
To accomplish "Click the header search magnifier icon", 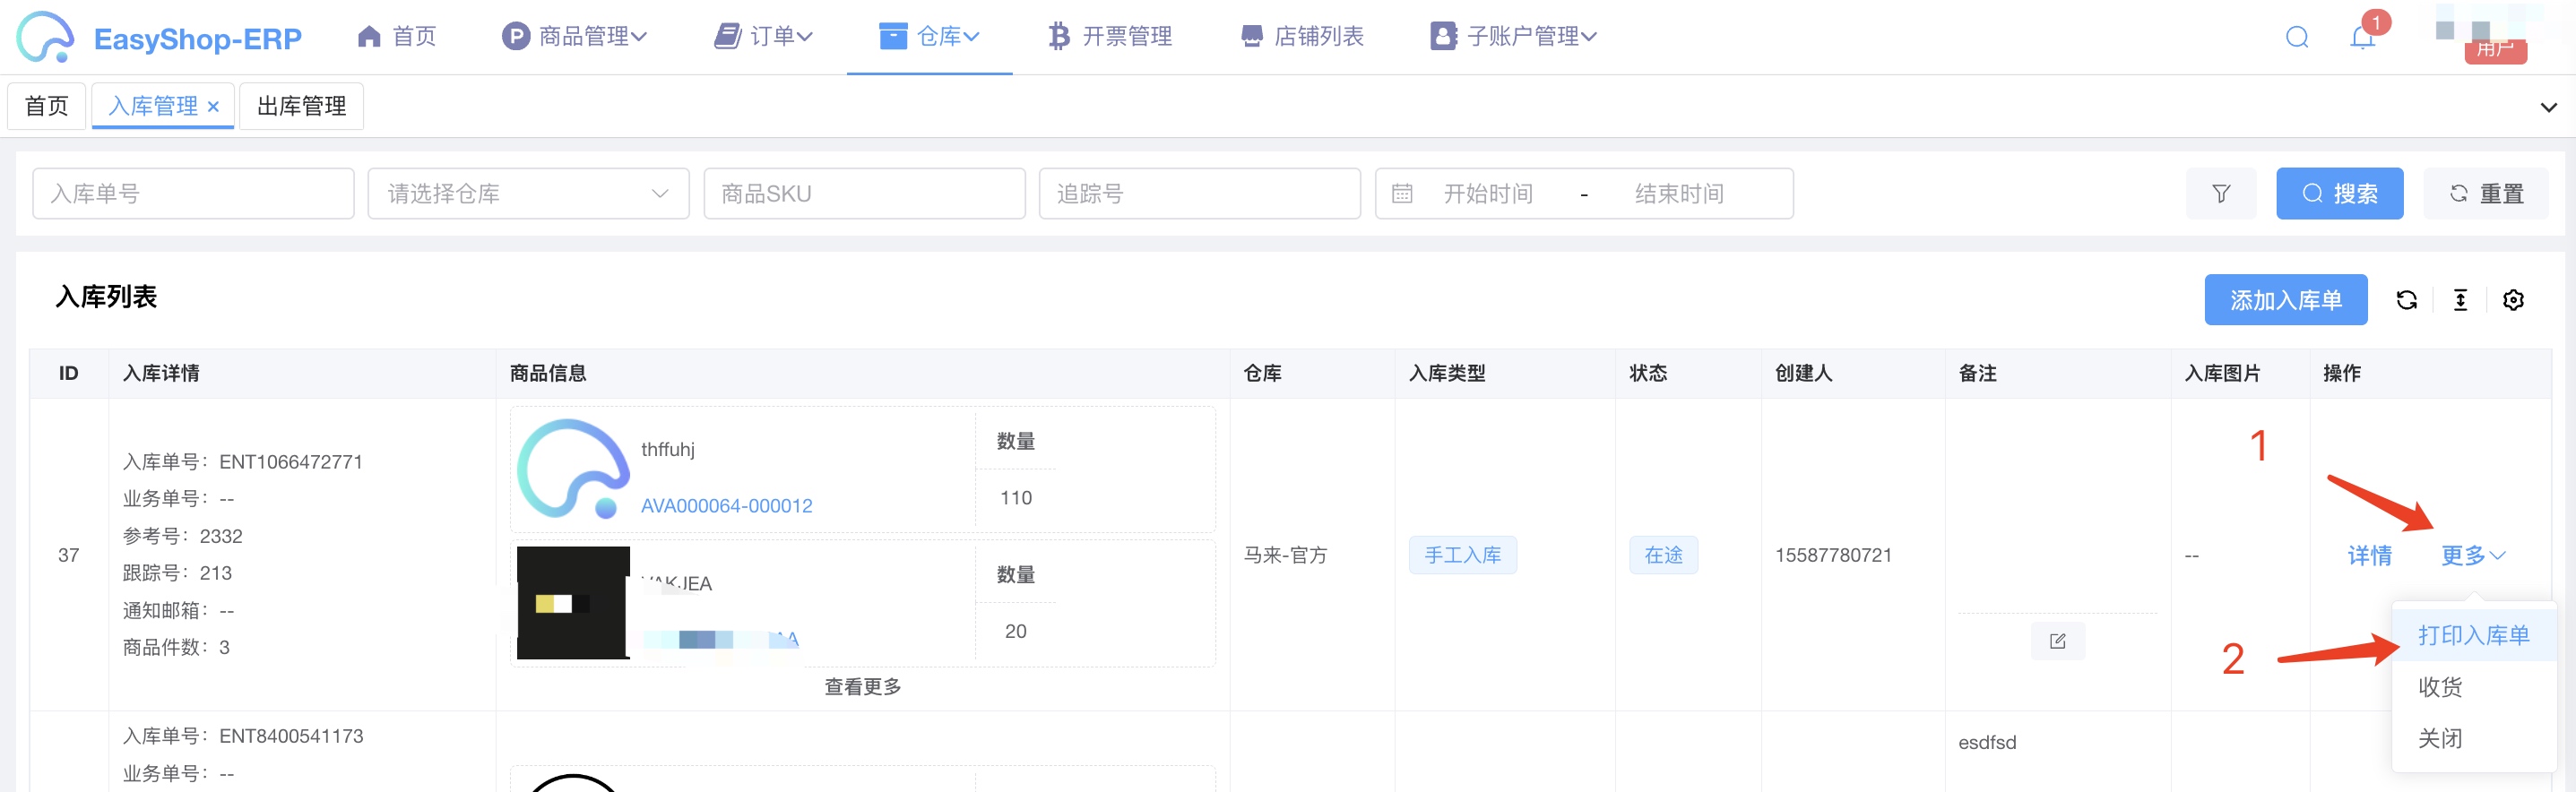I will (x=2297, y=38).
